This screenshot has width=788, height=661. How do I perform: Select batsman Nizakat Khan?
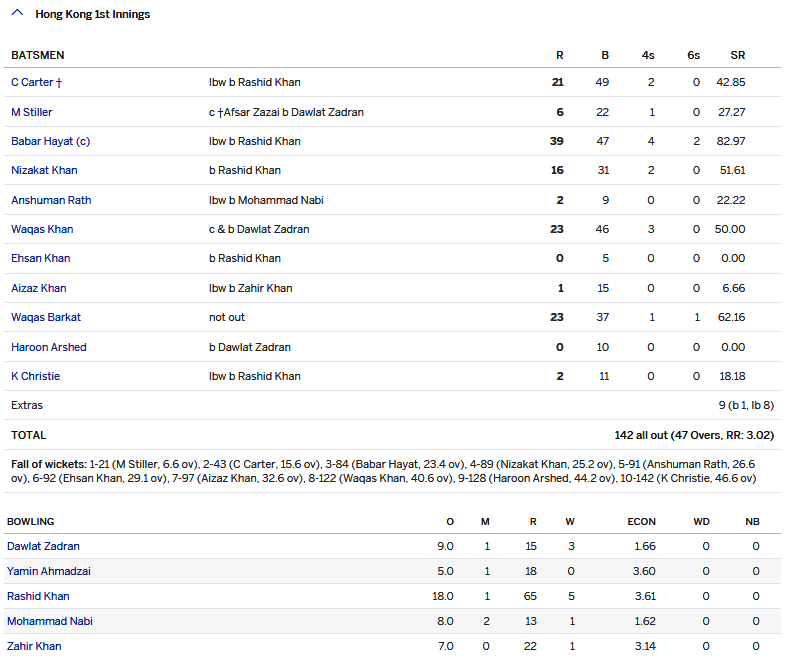point(44,170)
